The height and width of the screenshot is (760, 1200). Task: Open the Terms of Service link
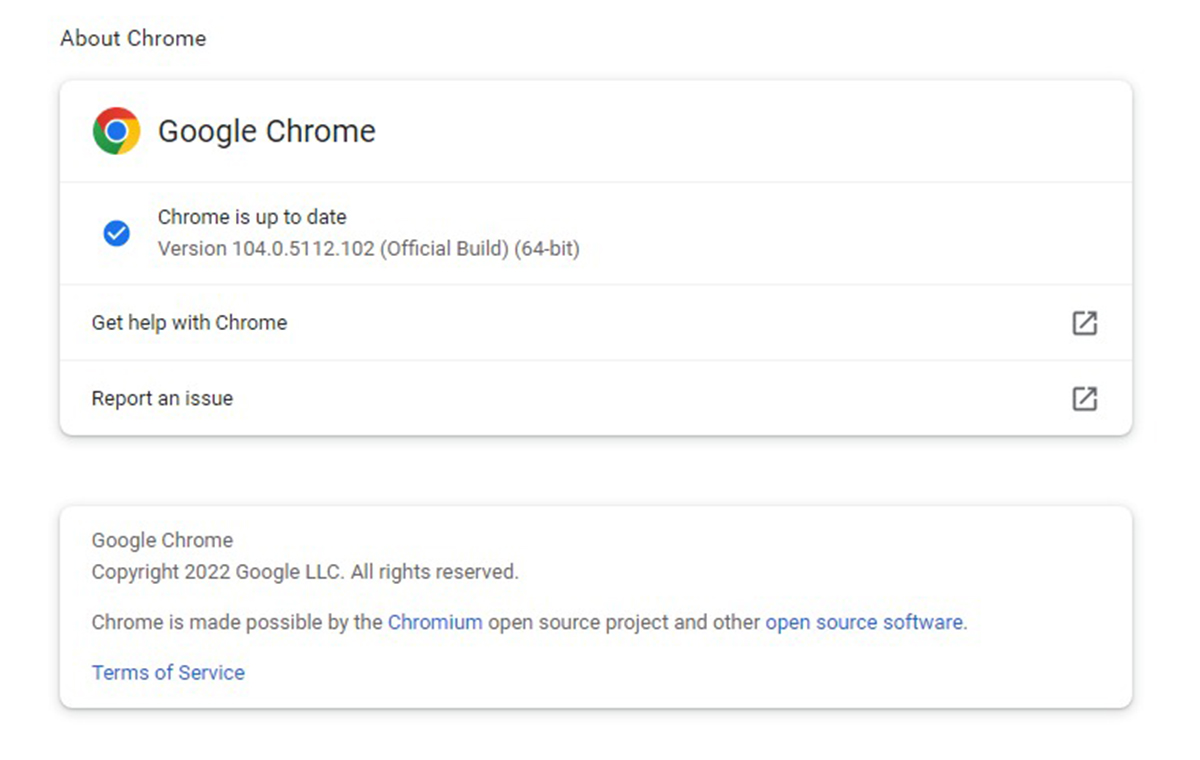(168, 672)
